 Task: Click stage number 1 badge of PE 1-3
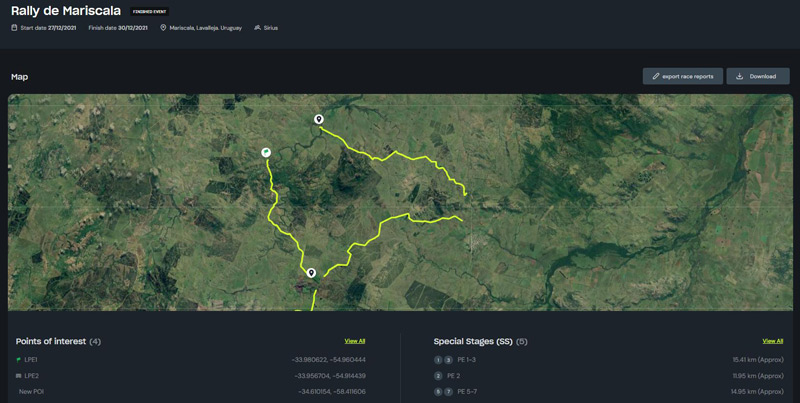pos(438,360)
